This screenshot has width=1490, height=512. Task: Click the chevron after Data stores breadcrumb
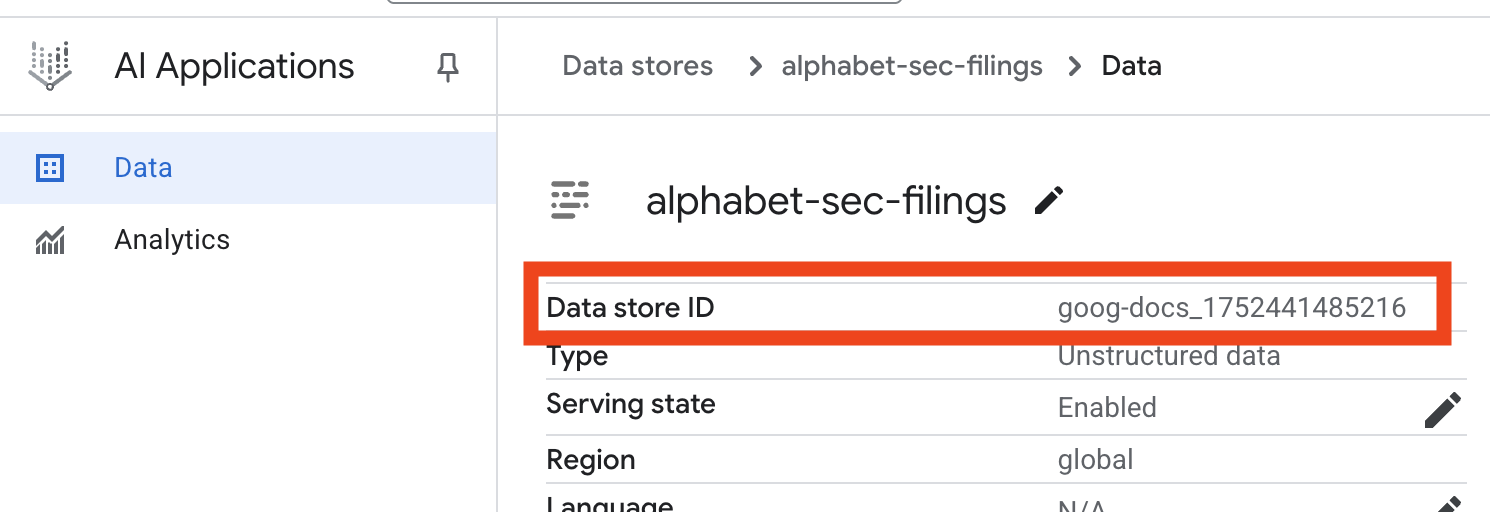756,67
